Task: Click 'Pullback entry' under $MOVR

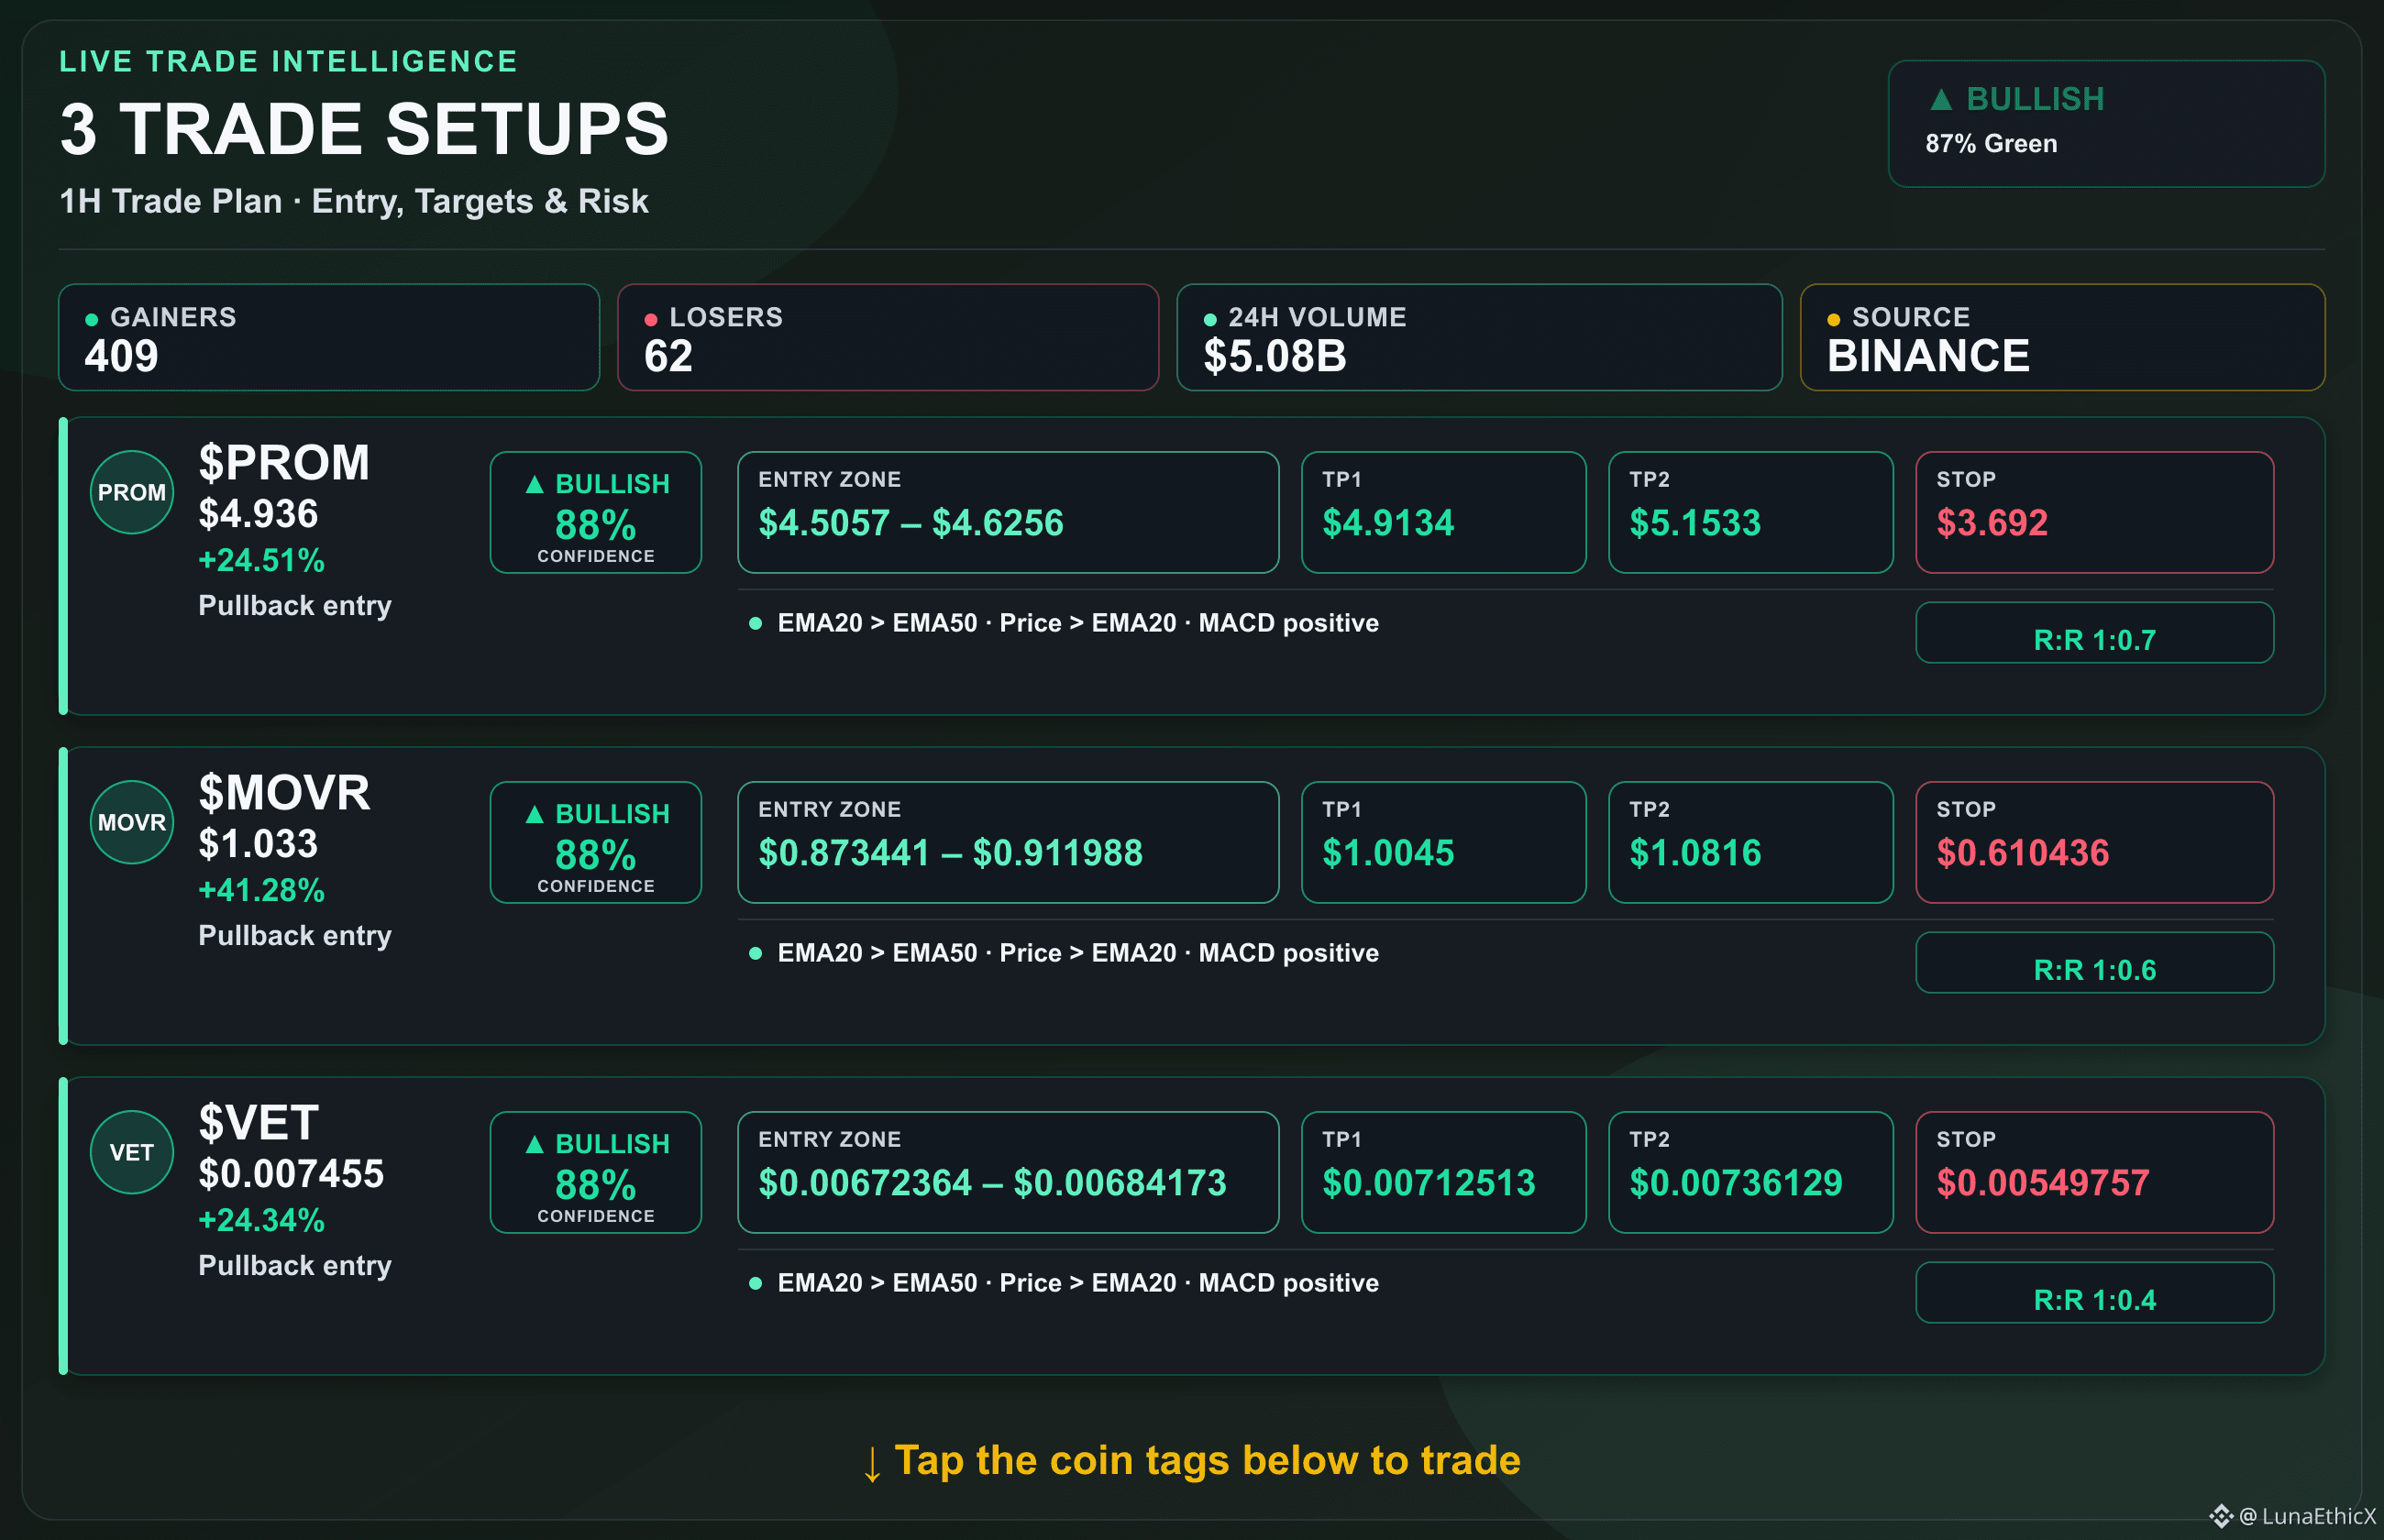Action: pos(295,936)
